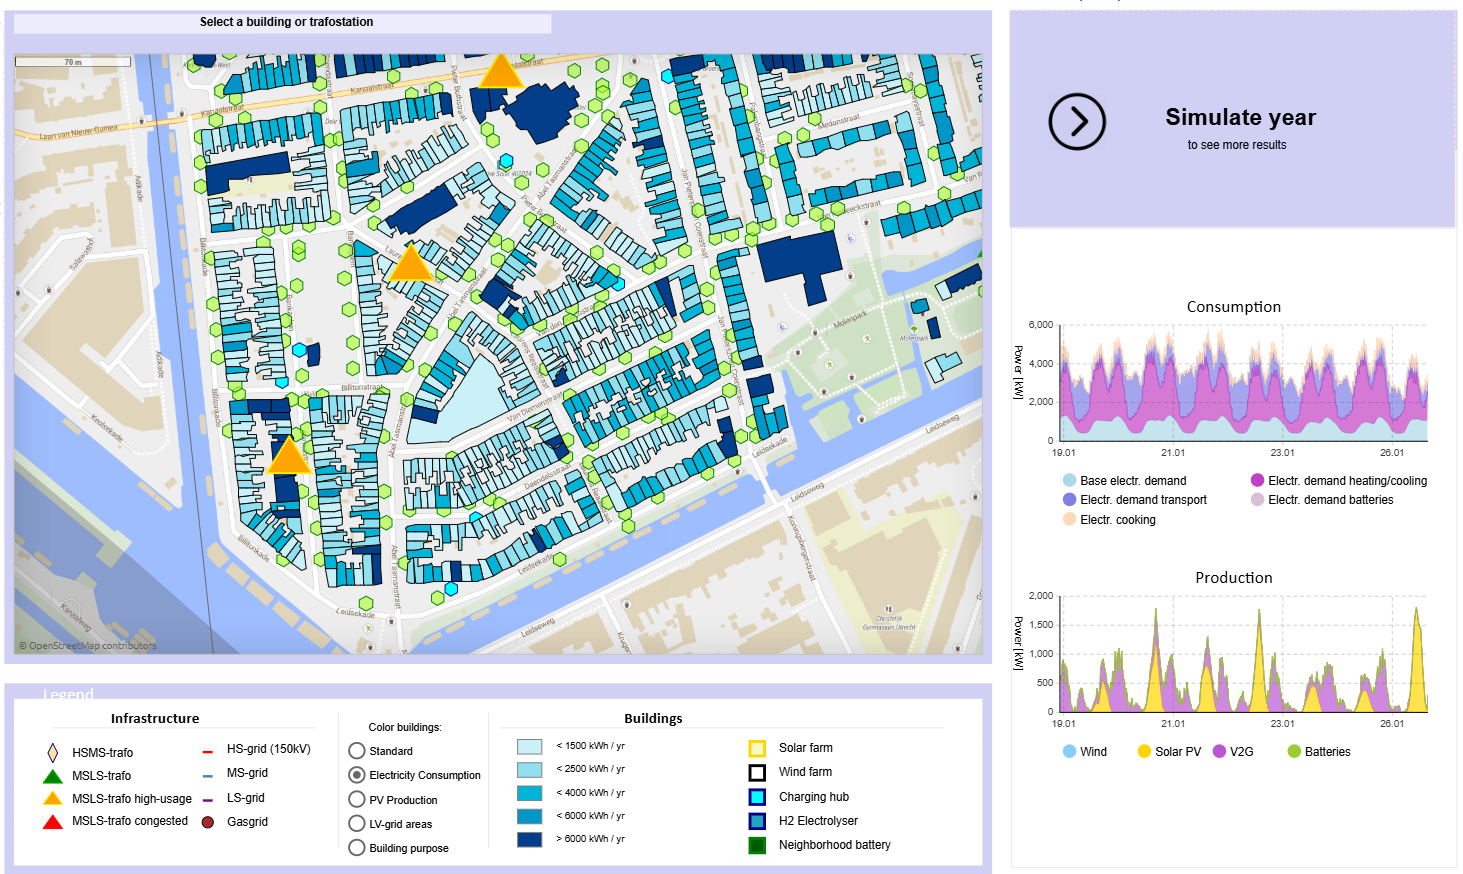This screenshot has width=1463, height=874.
Task: Click the MSLS-trafo high-usage orange legend icon
Action: pyautogui.click(x=53, y=798)
